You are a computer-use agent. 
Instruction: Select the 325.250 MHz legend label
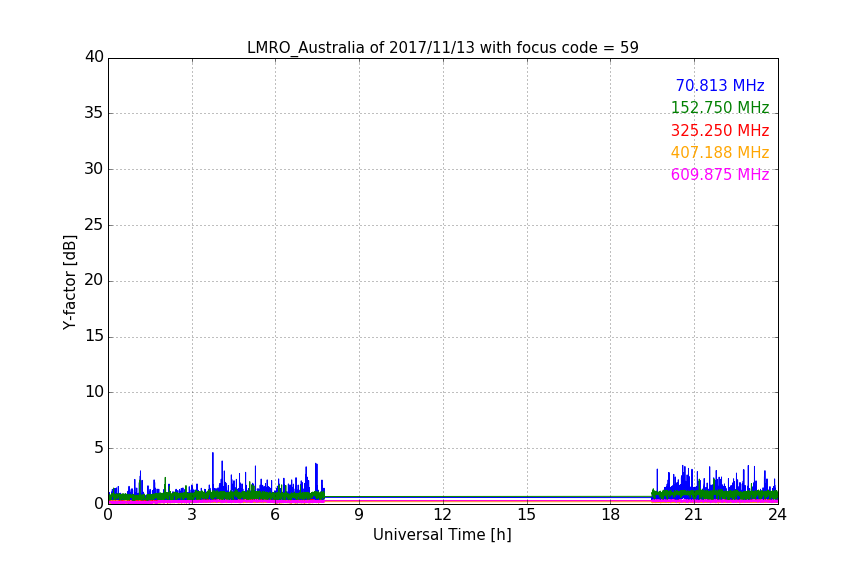pos(720,130)
